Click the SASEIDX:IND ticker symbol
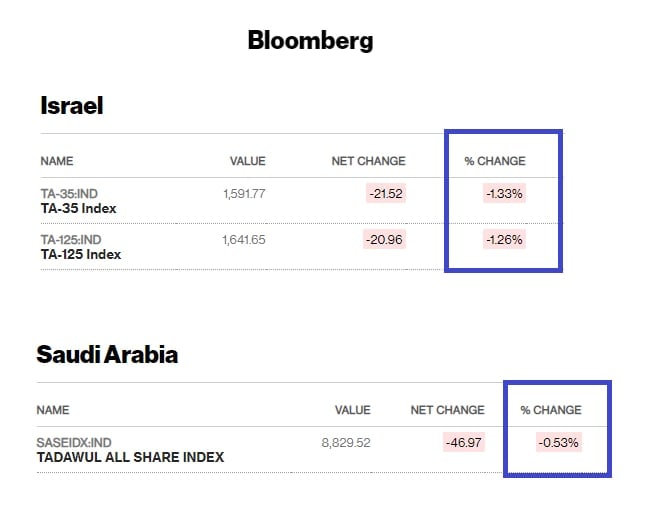 click(x=74, y=443)
